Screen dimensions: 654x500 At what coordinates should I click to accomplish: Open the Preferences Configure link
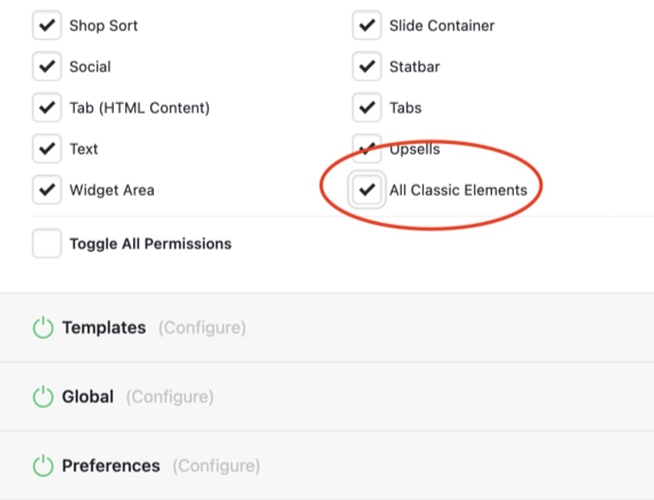pos(216,466)
